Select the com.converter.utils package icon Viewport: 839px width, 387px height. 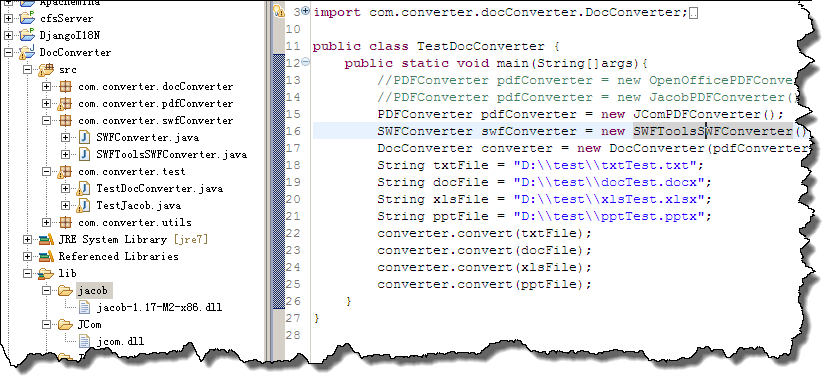click(x=65, y=223)
